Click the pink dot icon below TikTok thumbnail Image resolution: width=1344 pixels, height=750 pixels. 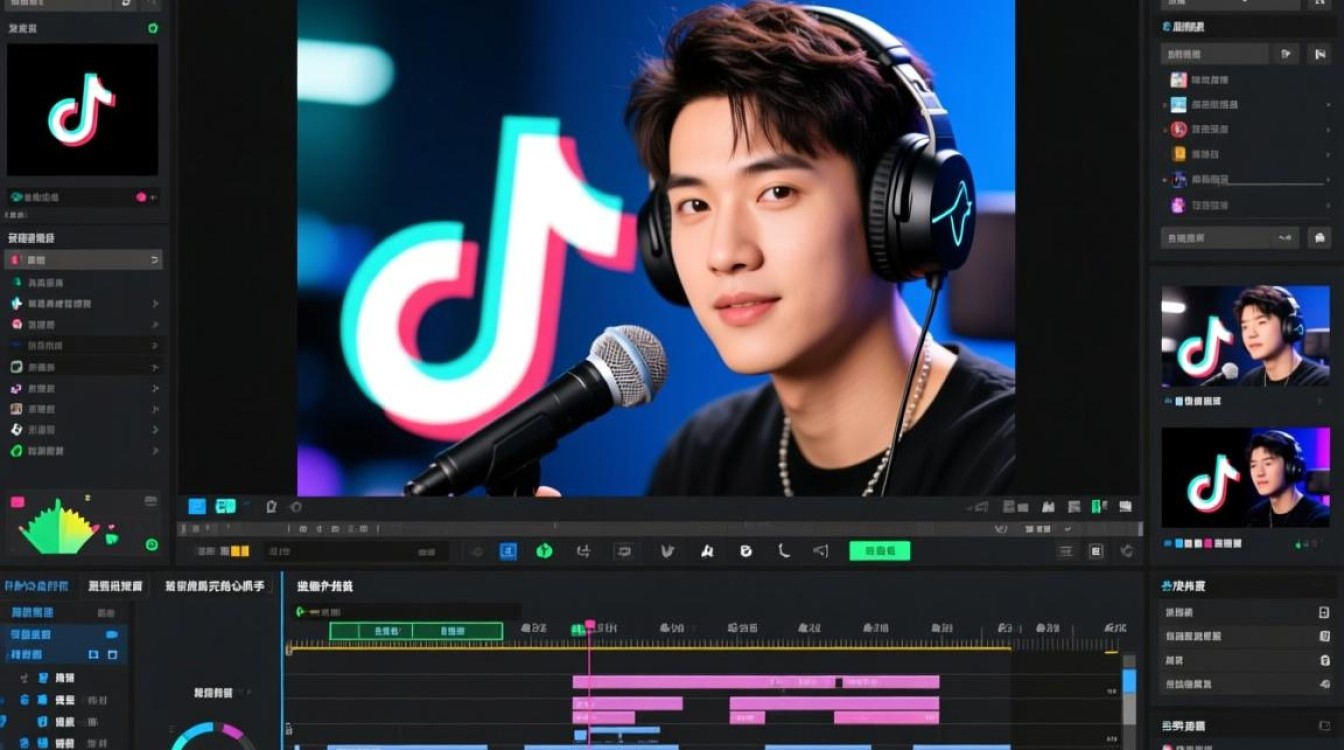[141, 198]
